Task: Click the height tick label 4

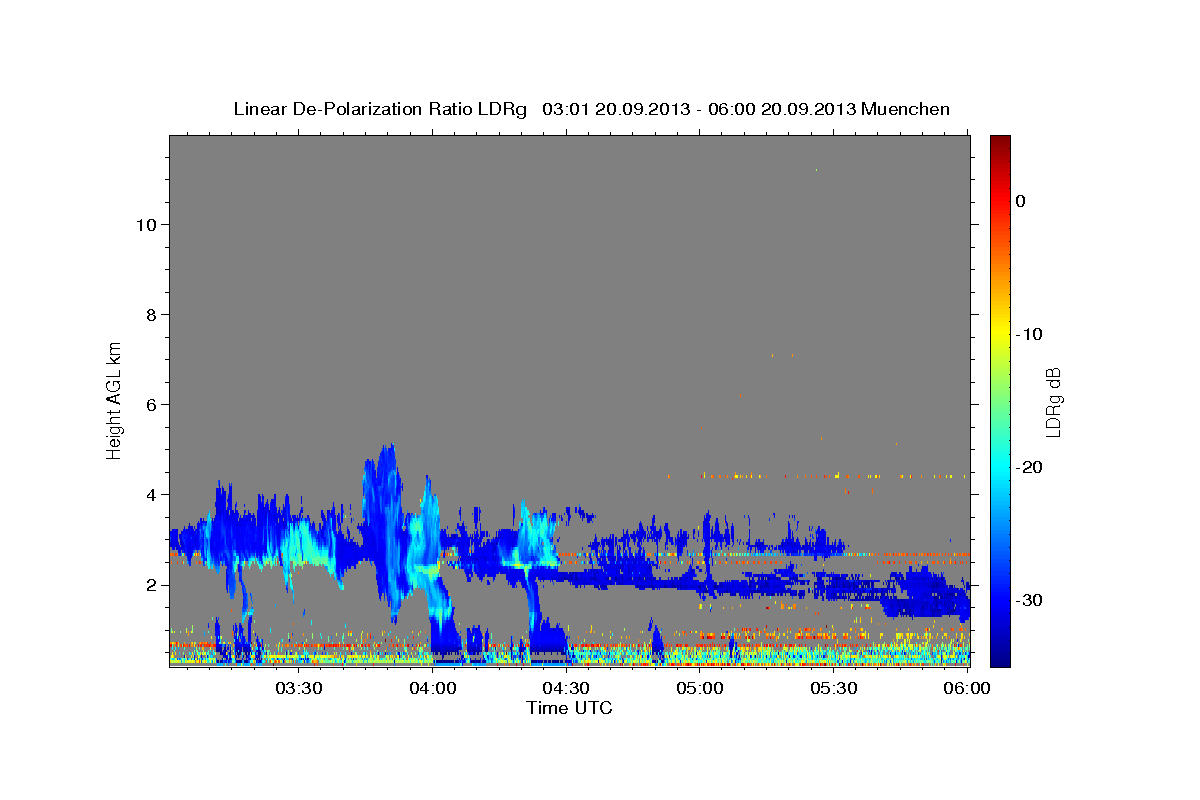Action: pos(151,494)
